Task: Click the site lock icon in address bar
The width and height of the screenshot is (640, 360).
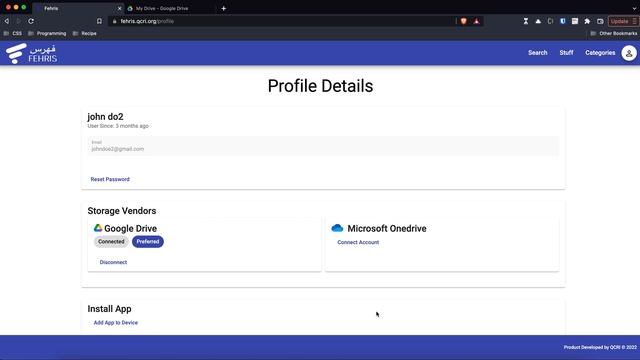Action: pyautogui.click(x=114, y=21)
